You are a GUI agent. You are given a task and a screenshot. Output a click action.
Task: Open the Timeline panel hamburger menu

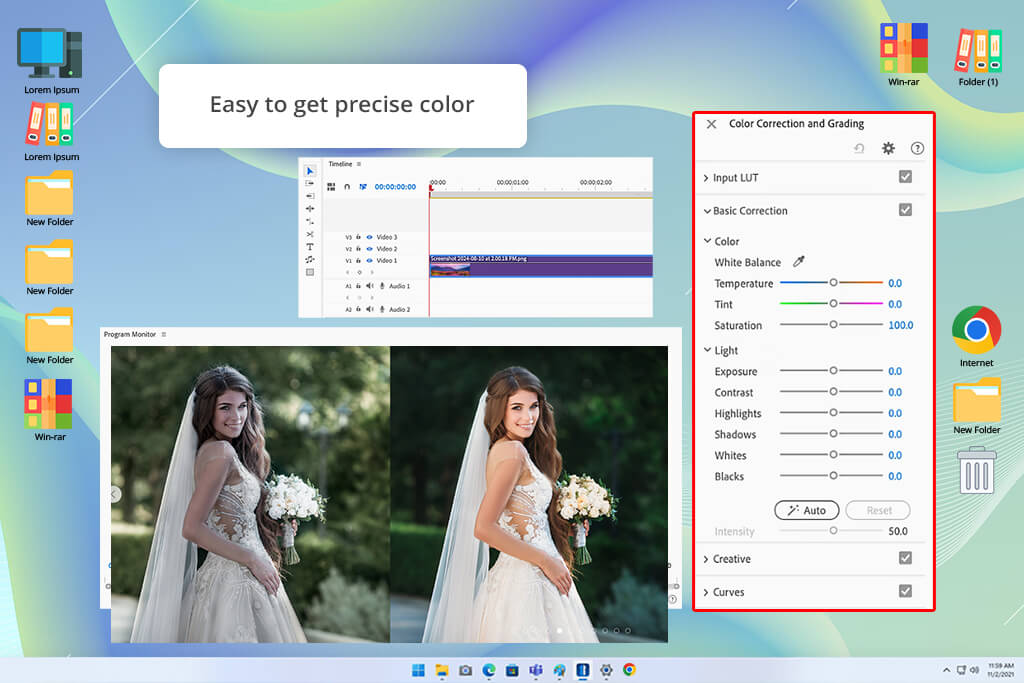[359, 164]
